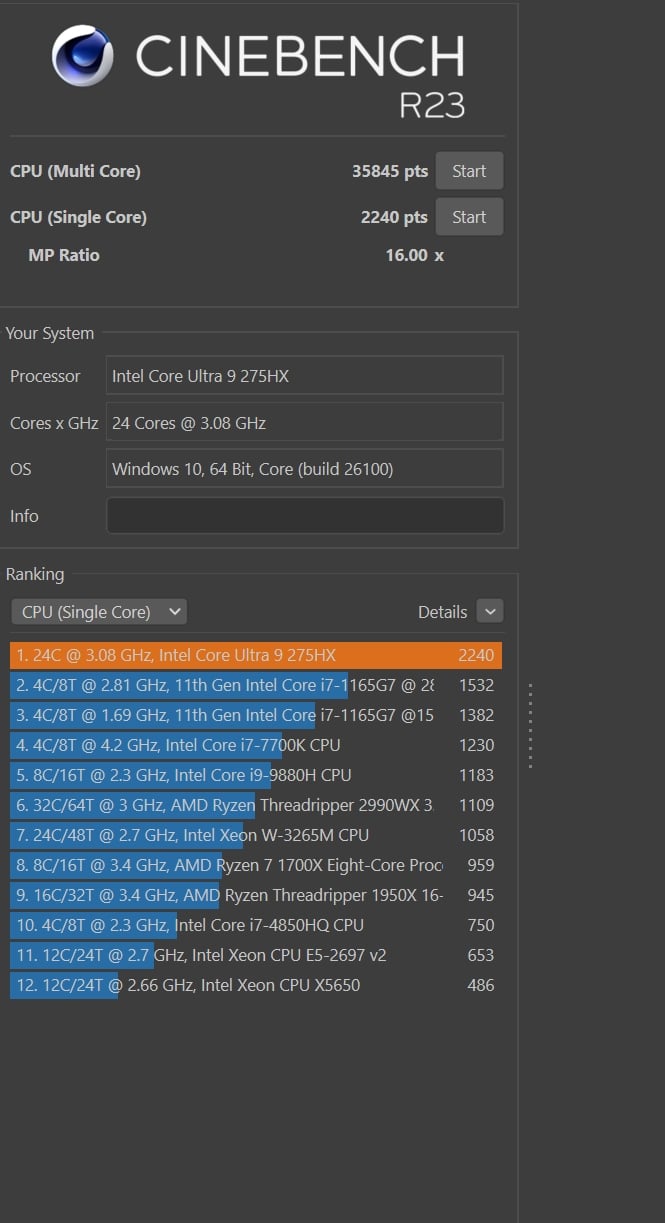This screenshot has height=1223, width=665.
Task: Expand the Details dropdown arrow
Action: tap(489, 612)
